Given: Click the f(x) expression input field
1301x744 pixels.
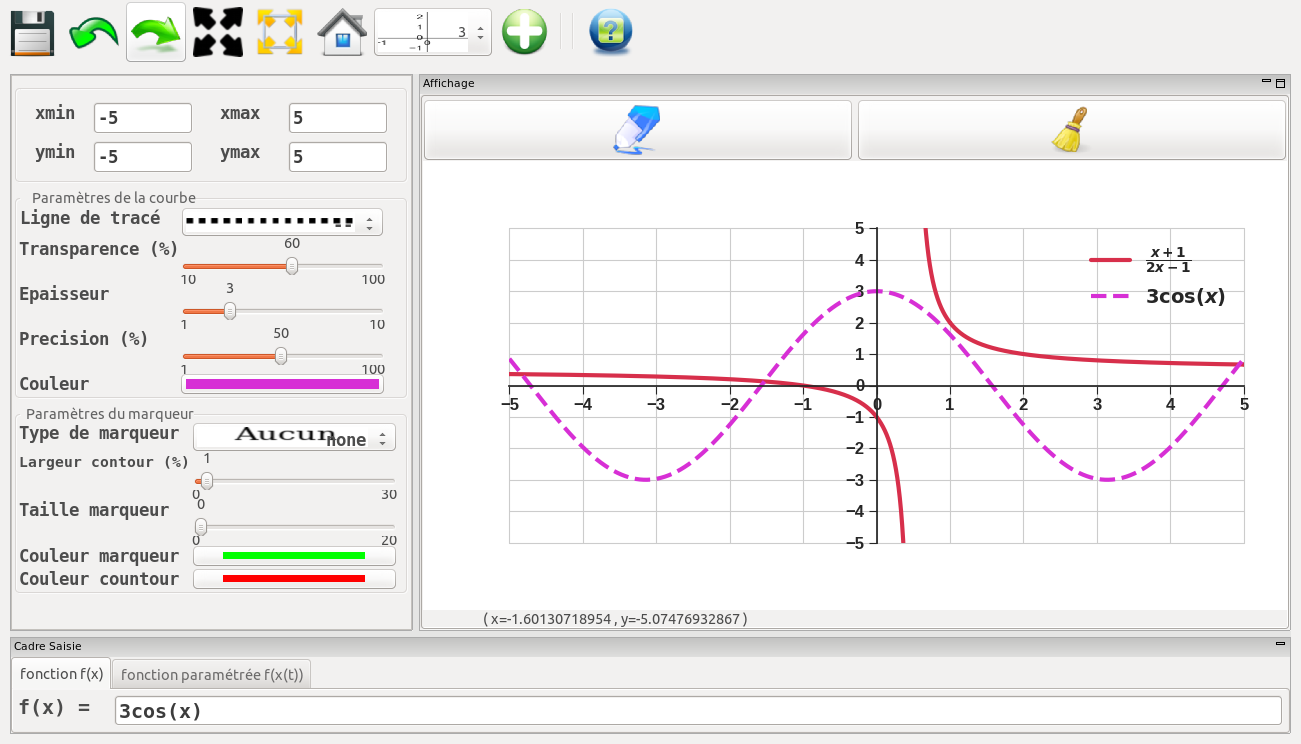Looking at the screenshot, I should pos(698,711).
